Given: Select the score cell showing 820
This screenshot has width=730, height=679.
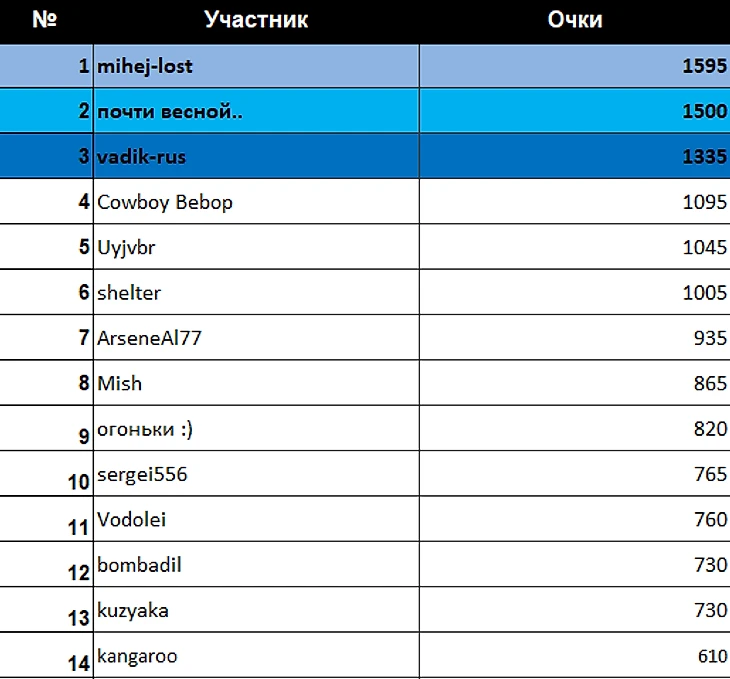Looking at the screenshot, I should tap(574, 429).
